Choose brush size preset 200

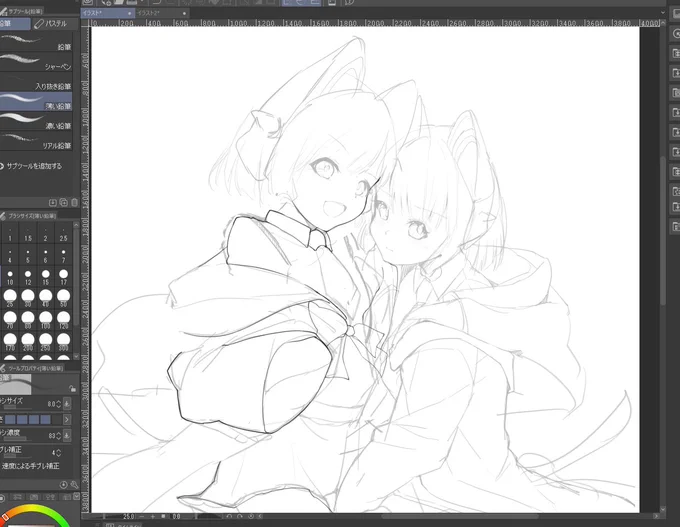click(28, 342)
